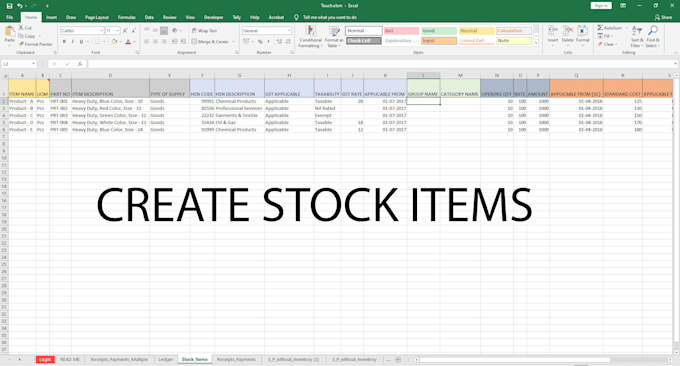Click the Percent Style button
The height and width of the screenshot is (366, 680).
pyautogui.click(x=260, y=42)
